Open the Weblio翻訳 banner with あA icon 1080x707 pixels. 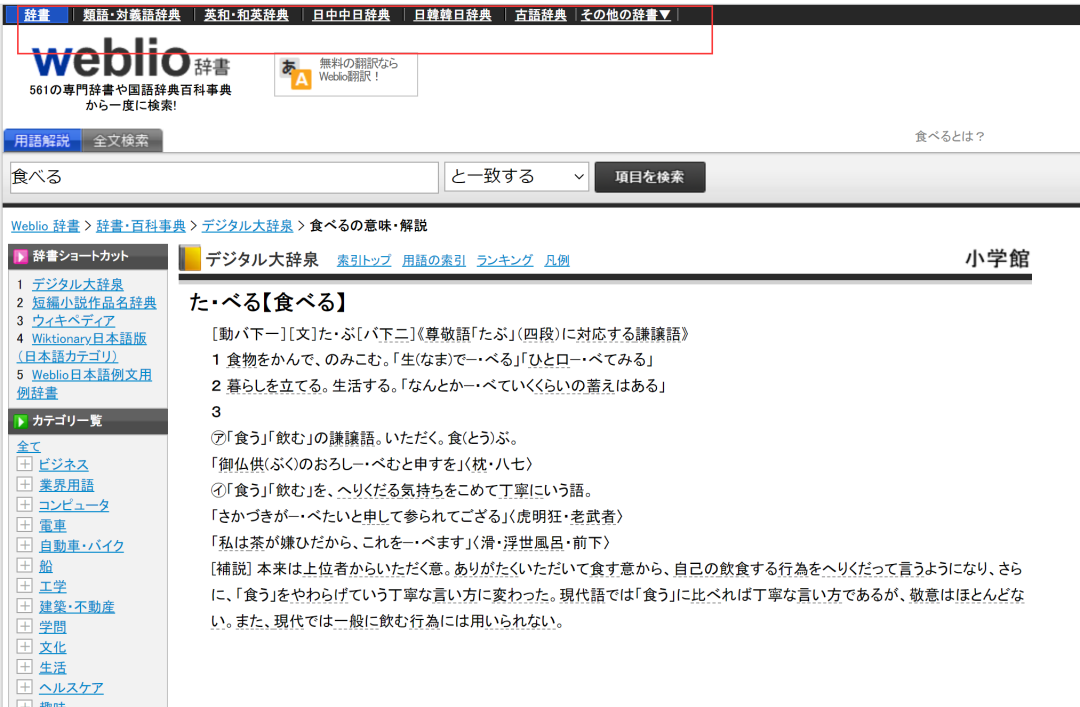pos(346,74)
